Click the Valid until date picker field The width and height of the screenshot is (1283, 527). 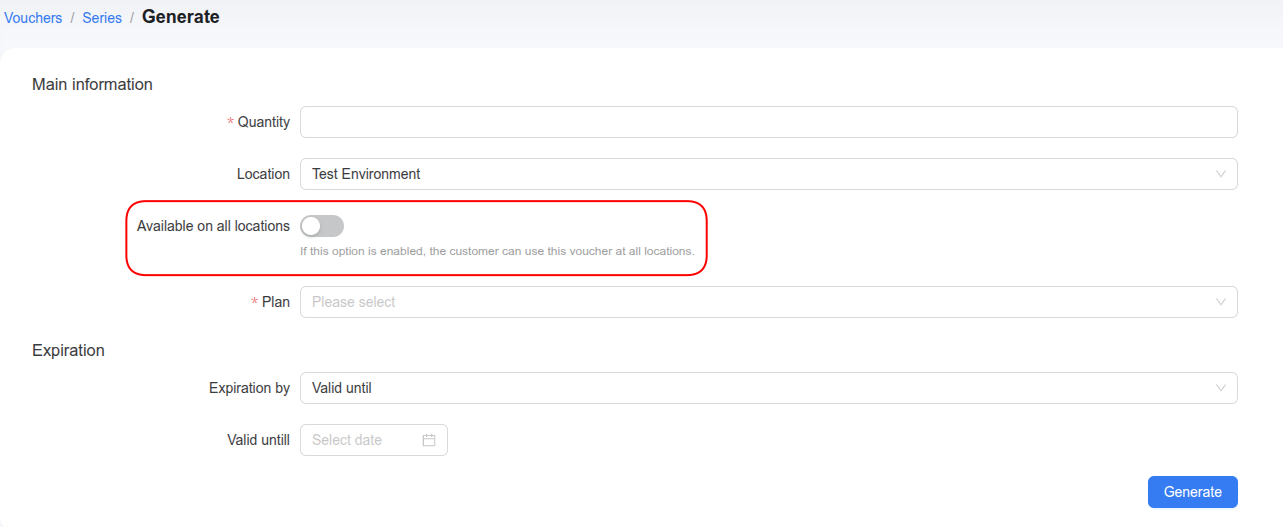click(x=374, y=440)
